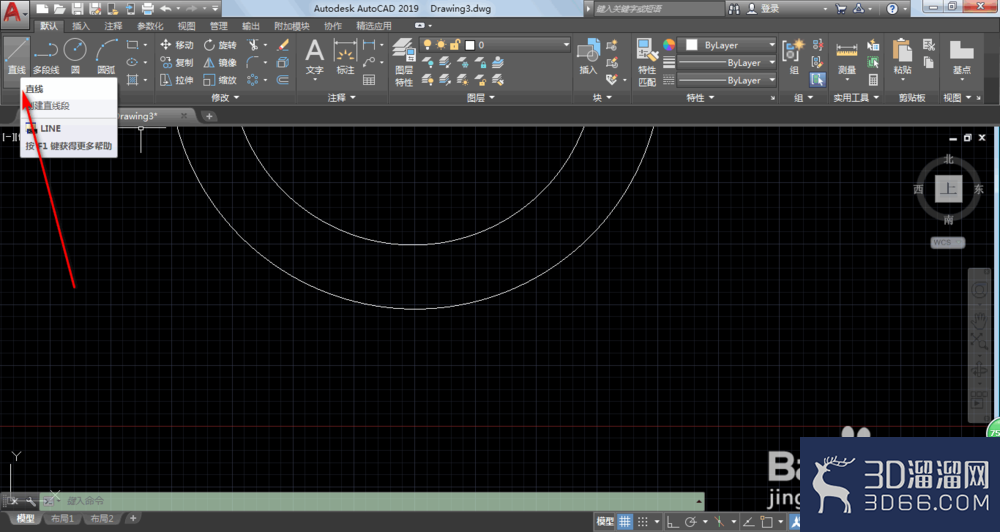Click the 复制 copy tool
The height and width of the screenshot is (532, 1000).
(x=177, y=63)
